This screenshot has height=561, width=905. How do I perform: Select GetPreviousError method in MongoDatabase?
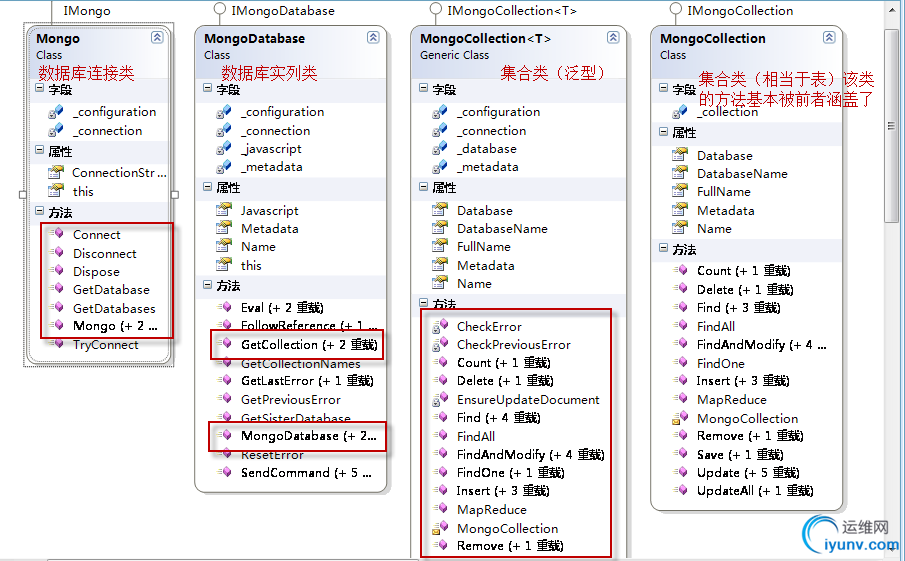[x=290, y=399]
